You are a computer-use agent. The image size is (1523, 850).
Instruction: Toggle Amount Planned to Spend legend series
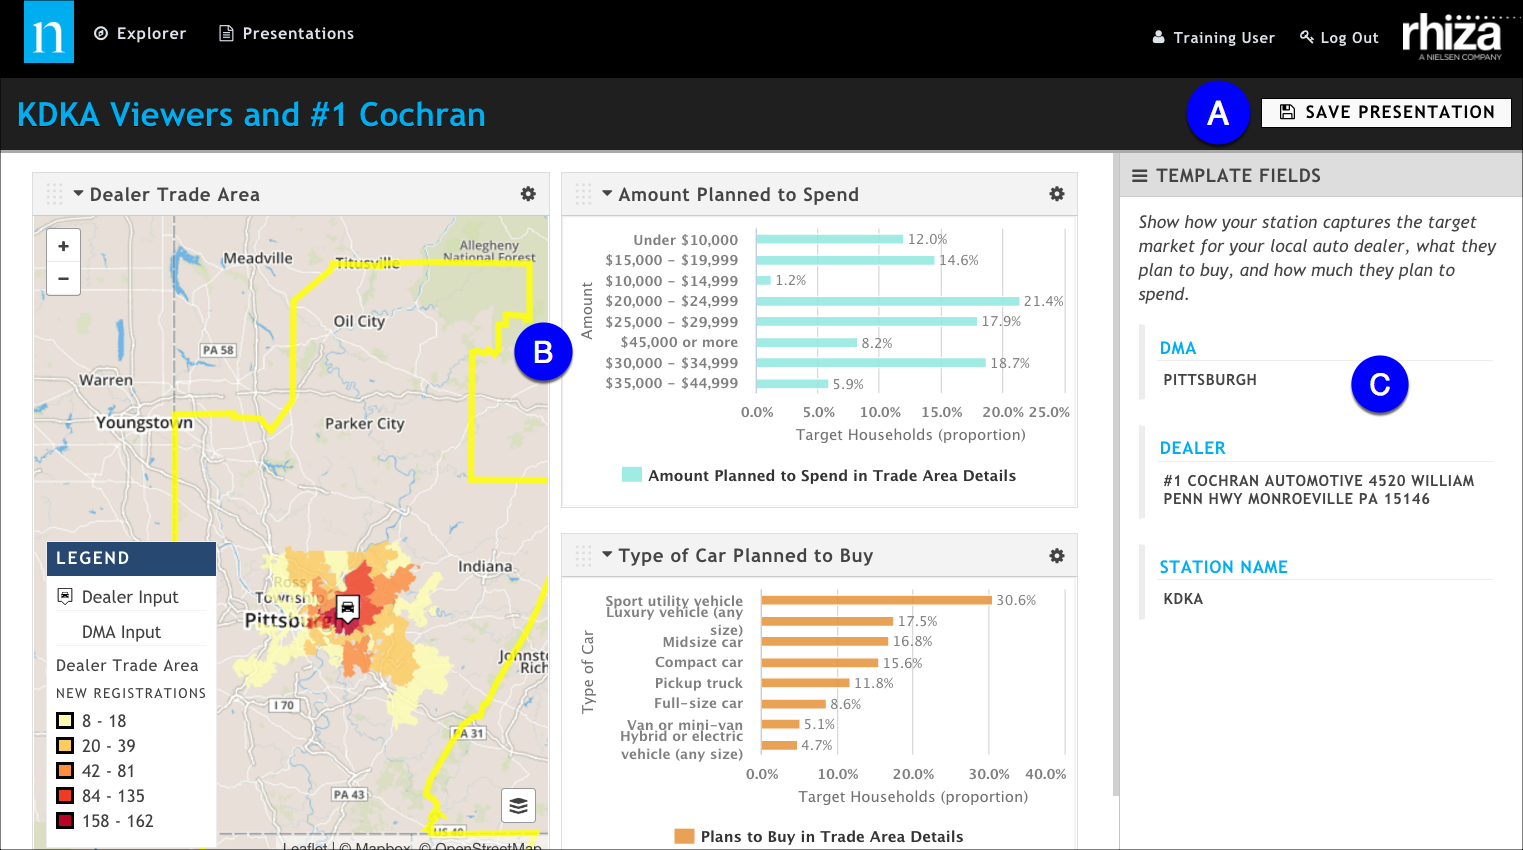[819, 475]
